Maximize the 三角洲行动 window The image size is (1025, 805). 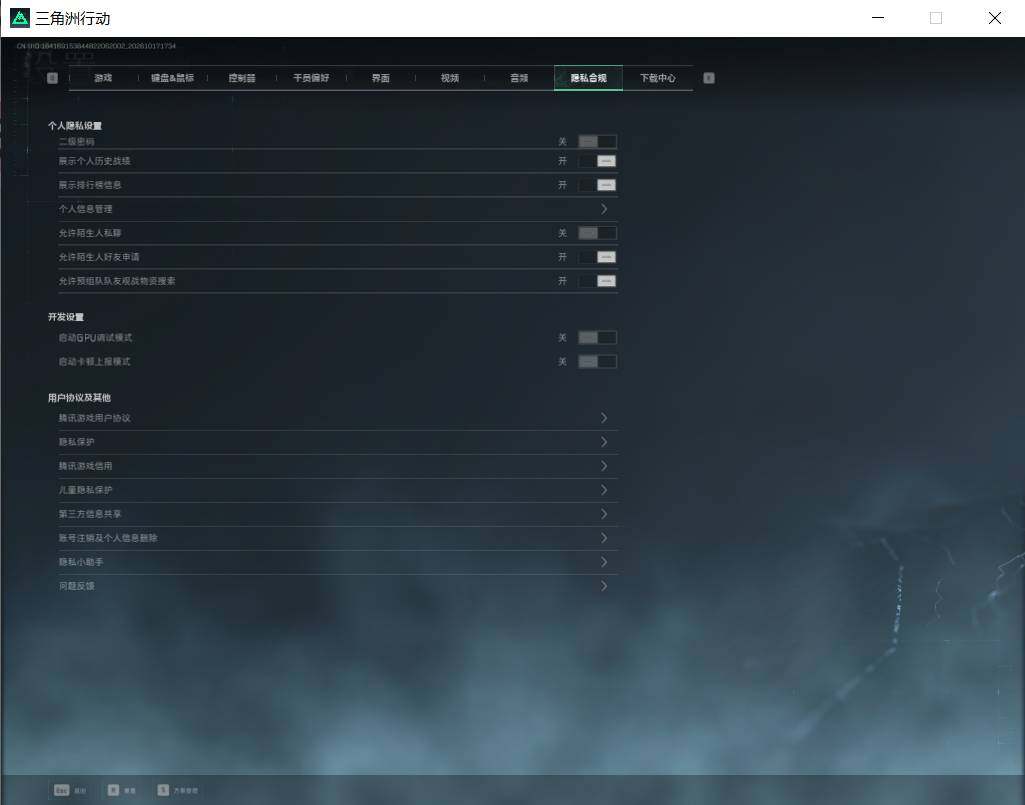pos(936,18)
